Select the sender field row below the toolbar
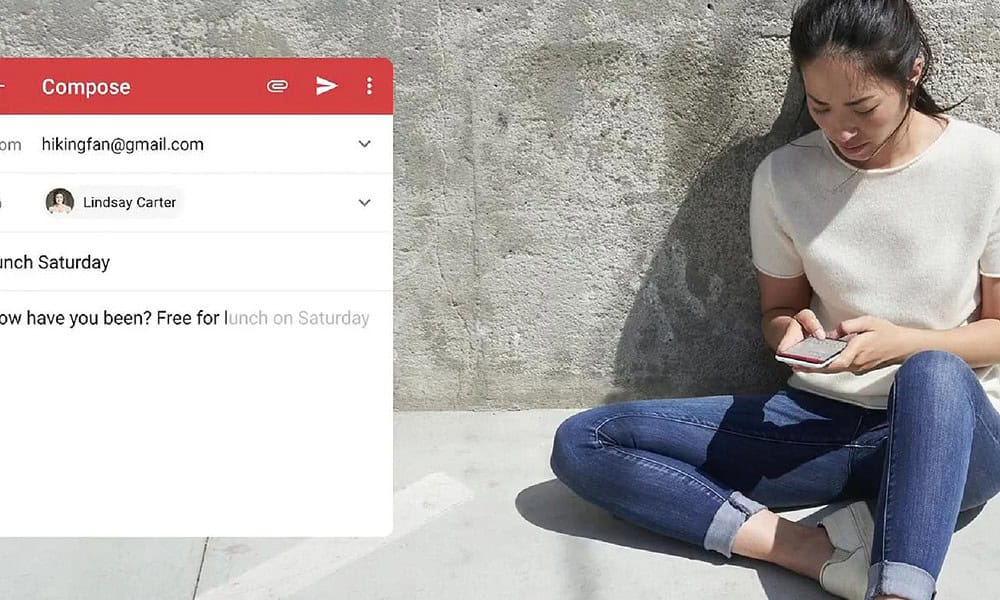Viewport: 1000px width, 600px height. point(180,144)
